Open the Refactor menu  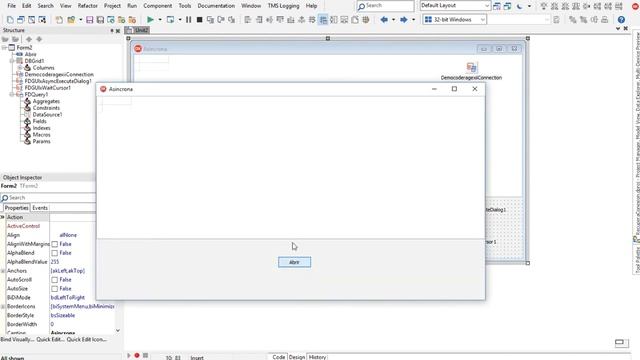tap(88, 6)
